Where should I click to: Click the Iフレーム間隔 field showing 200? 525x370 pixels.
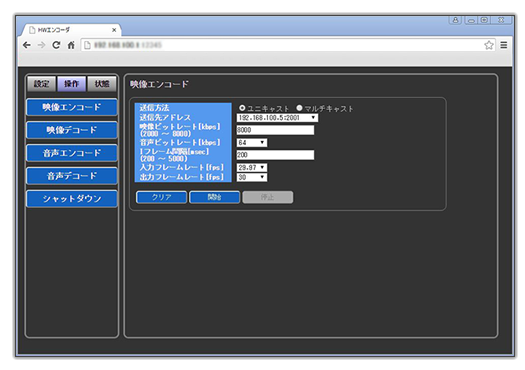tap(275, 155)
